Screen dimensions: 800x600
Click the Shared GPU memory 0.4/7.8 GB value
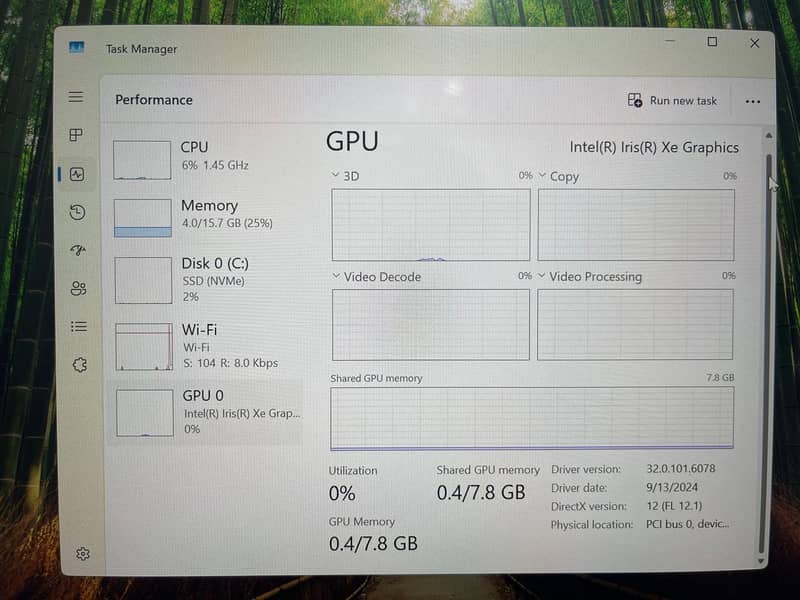481,492
